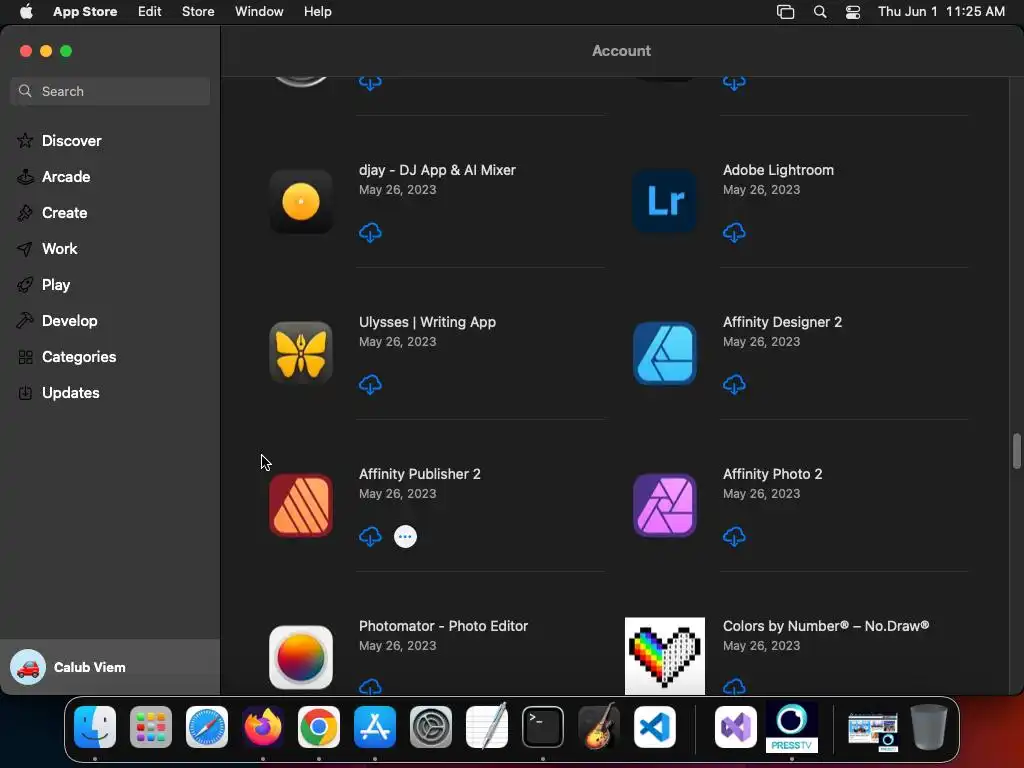Click the vertical scrollbar thumb
Screen dimensions: 1024x768
1016,451
